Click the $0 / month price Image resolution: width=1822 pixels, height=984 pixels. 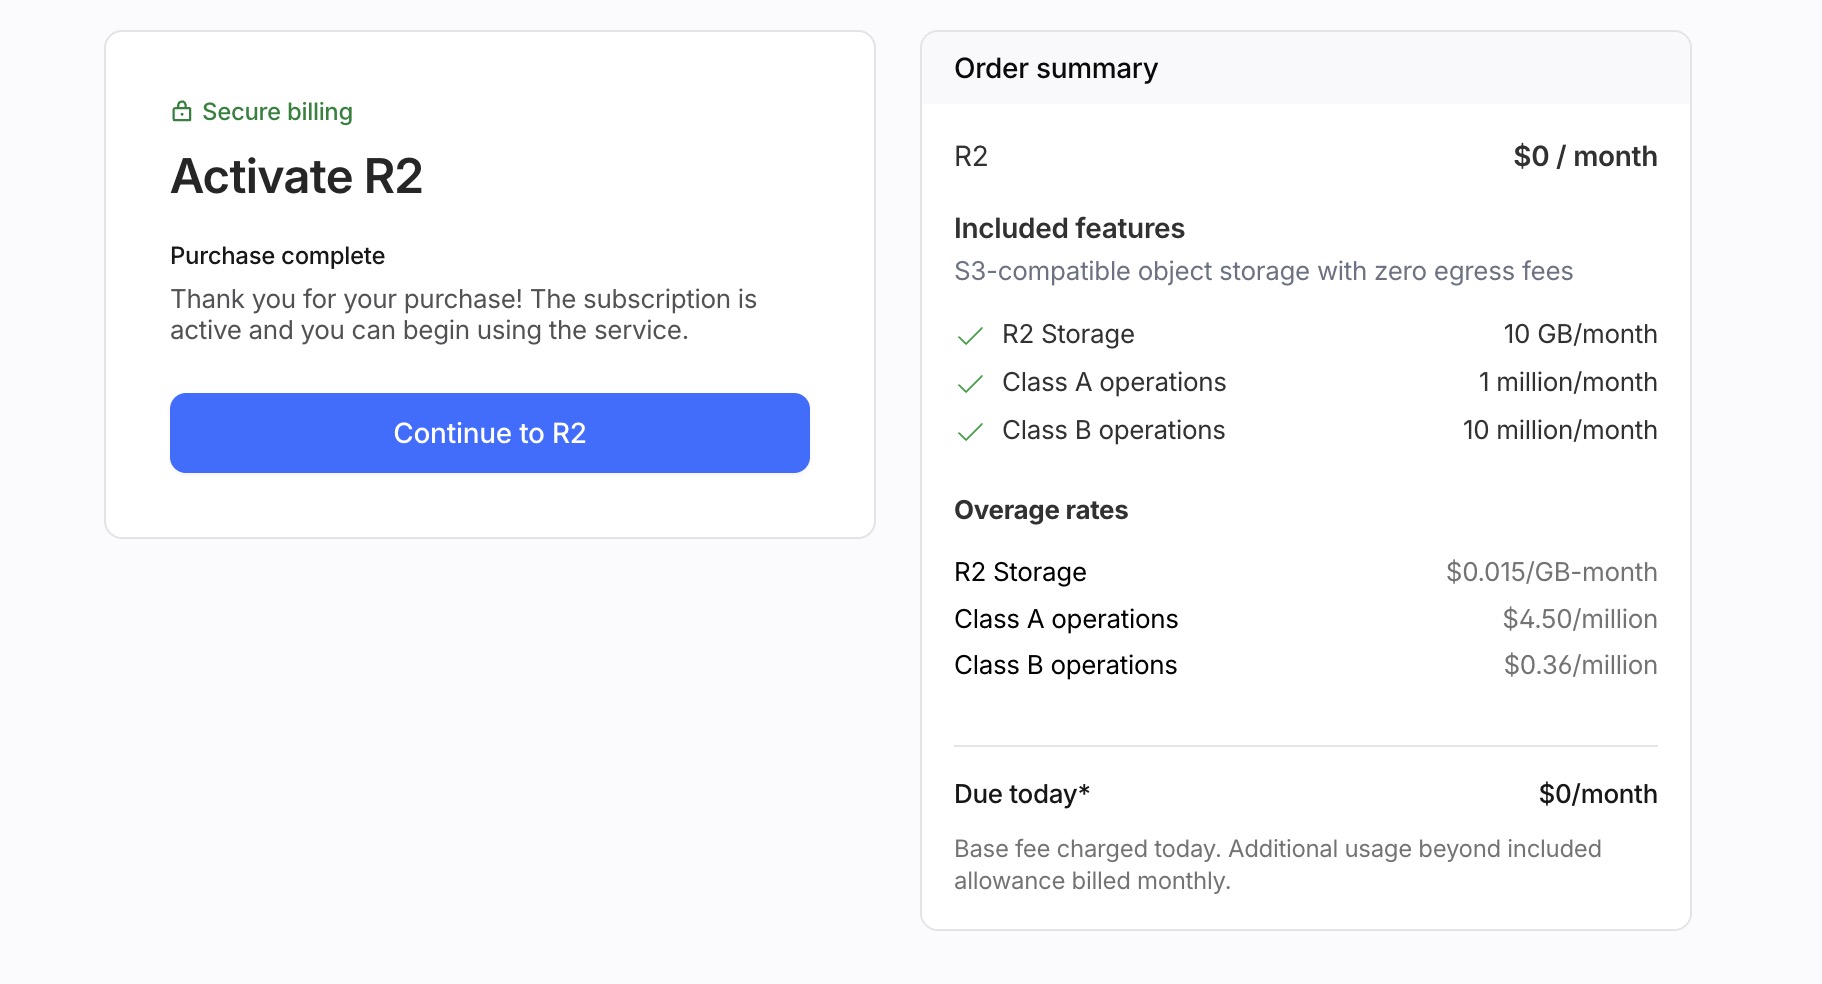(1585, 156)
